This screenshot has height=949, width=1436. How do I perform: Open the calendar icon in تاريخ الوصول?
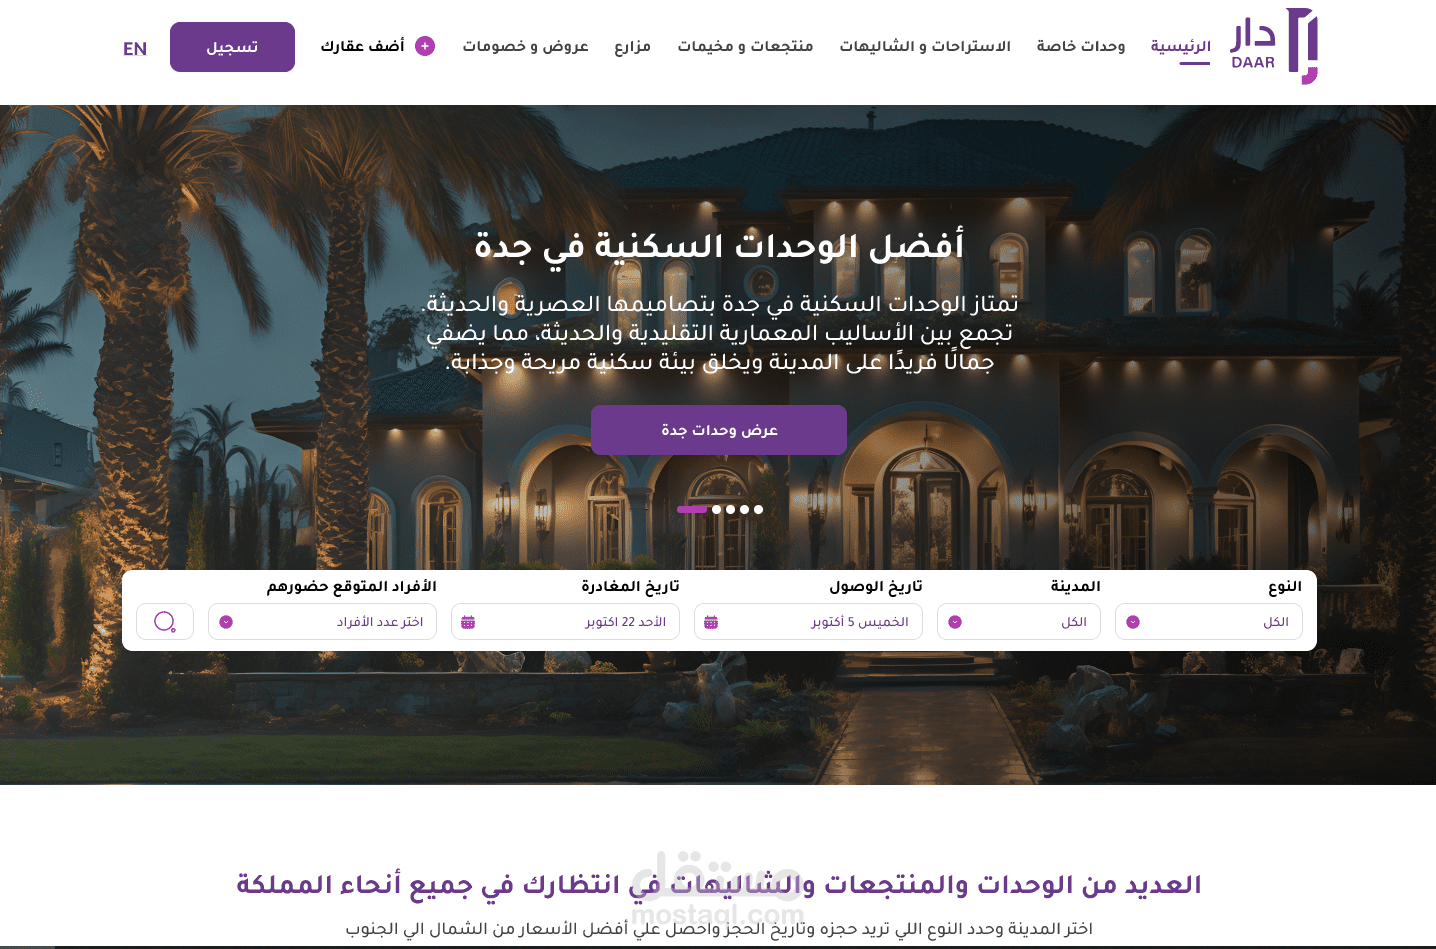tap(711, 622)
